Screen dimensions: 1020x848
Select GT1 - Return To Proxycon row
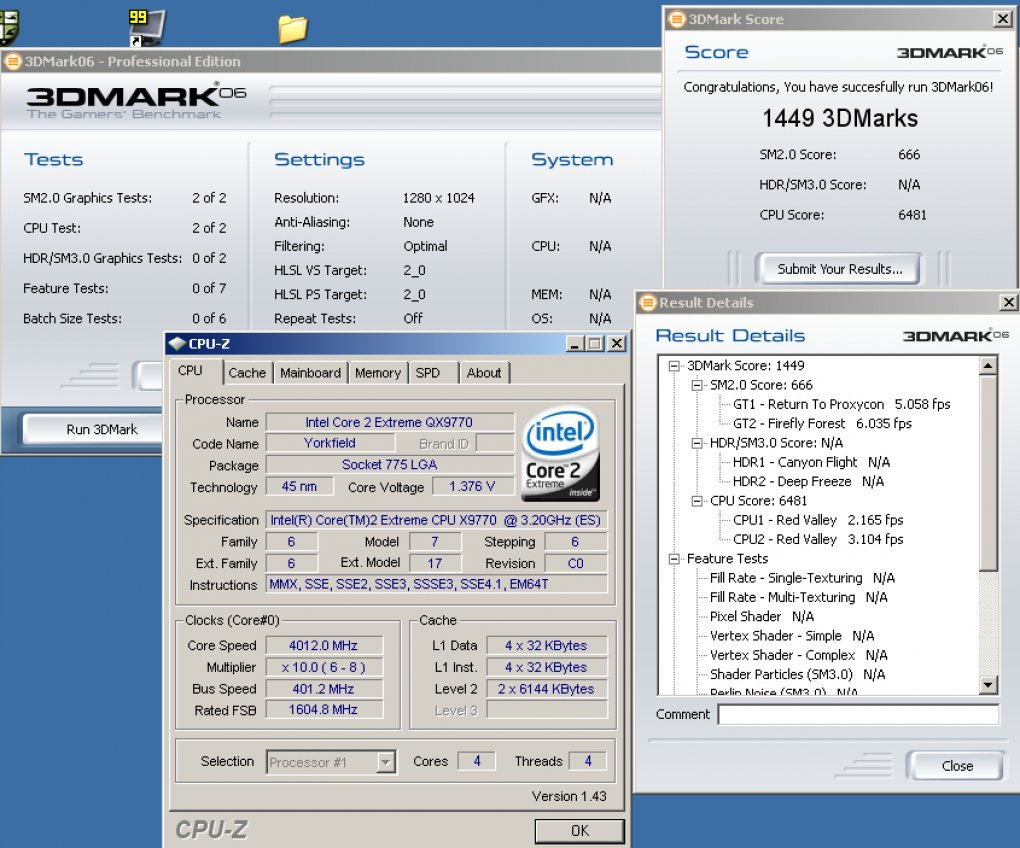(x=841, y=404)
